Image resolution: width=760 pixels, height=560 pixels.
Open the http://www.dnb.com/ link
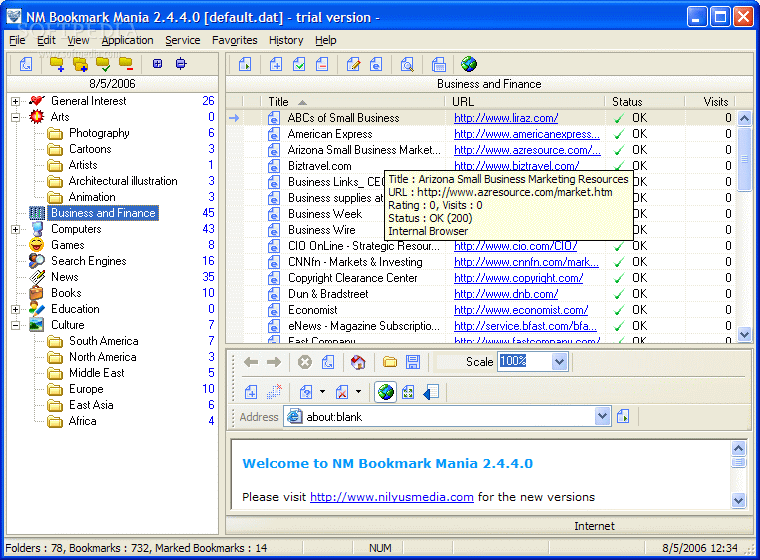(506, 294)
